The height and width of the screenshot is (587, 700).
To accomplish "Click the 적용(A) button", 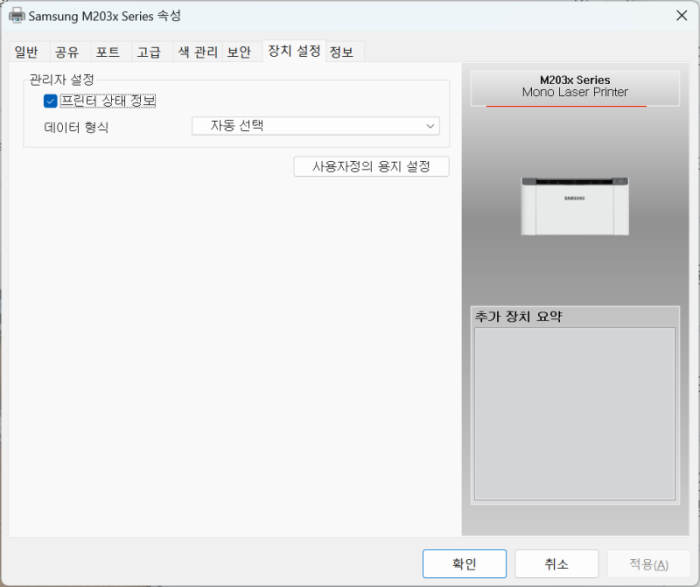I will (649, 564).
